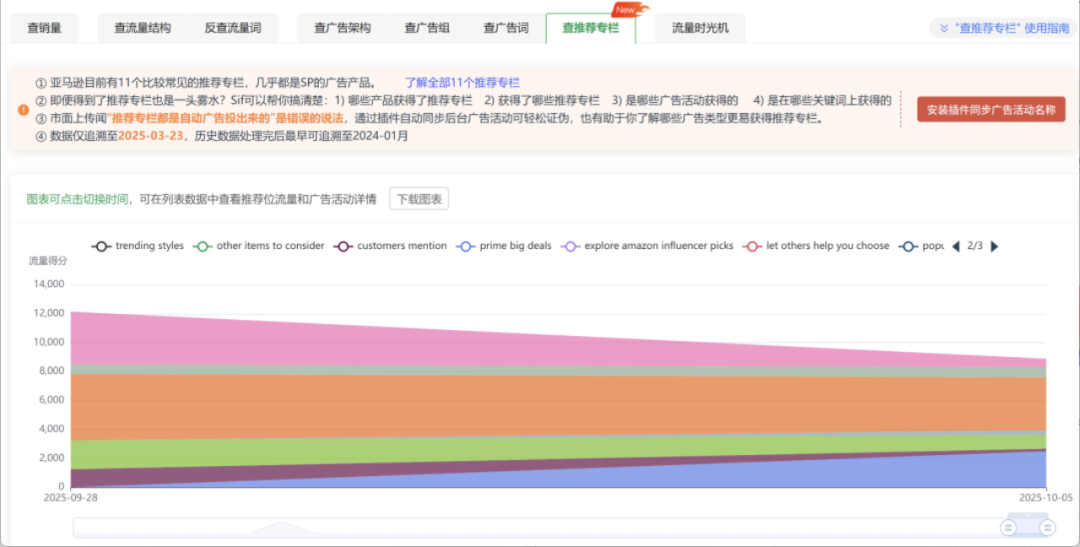Select the 查推荐专栏 tab
The image size is (1080, 547).
[591, 28]
